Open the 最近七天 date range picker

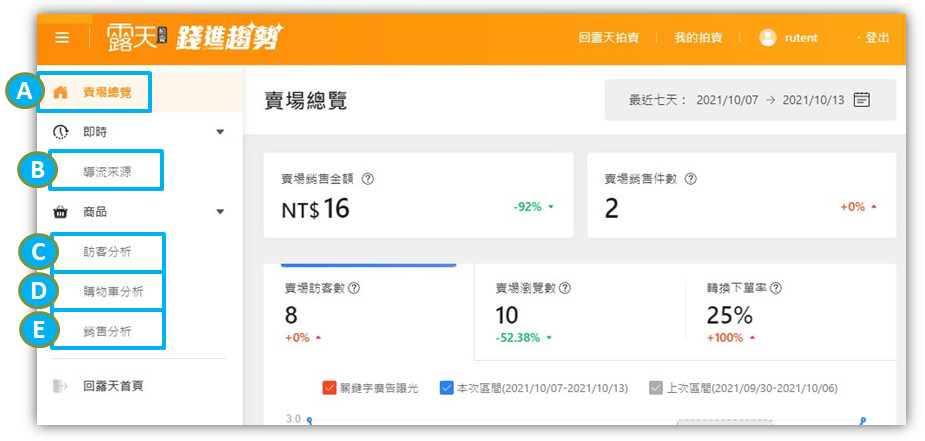[749, 100]
